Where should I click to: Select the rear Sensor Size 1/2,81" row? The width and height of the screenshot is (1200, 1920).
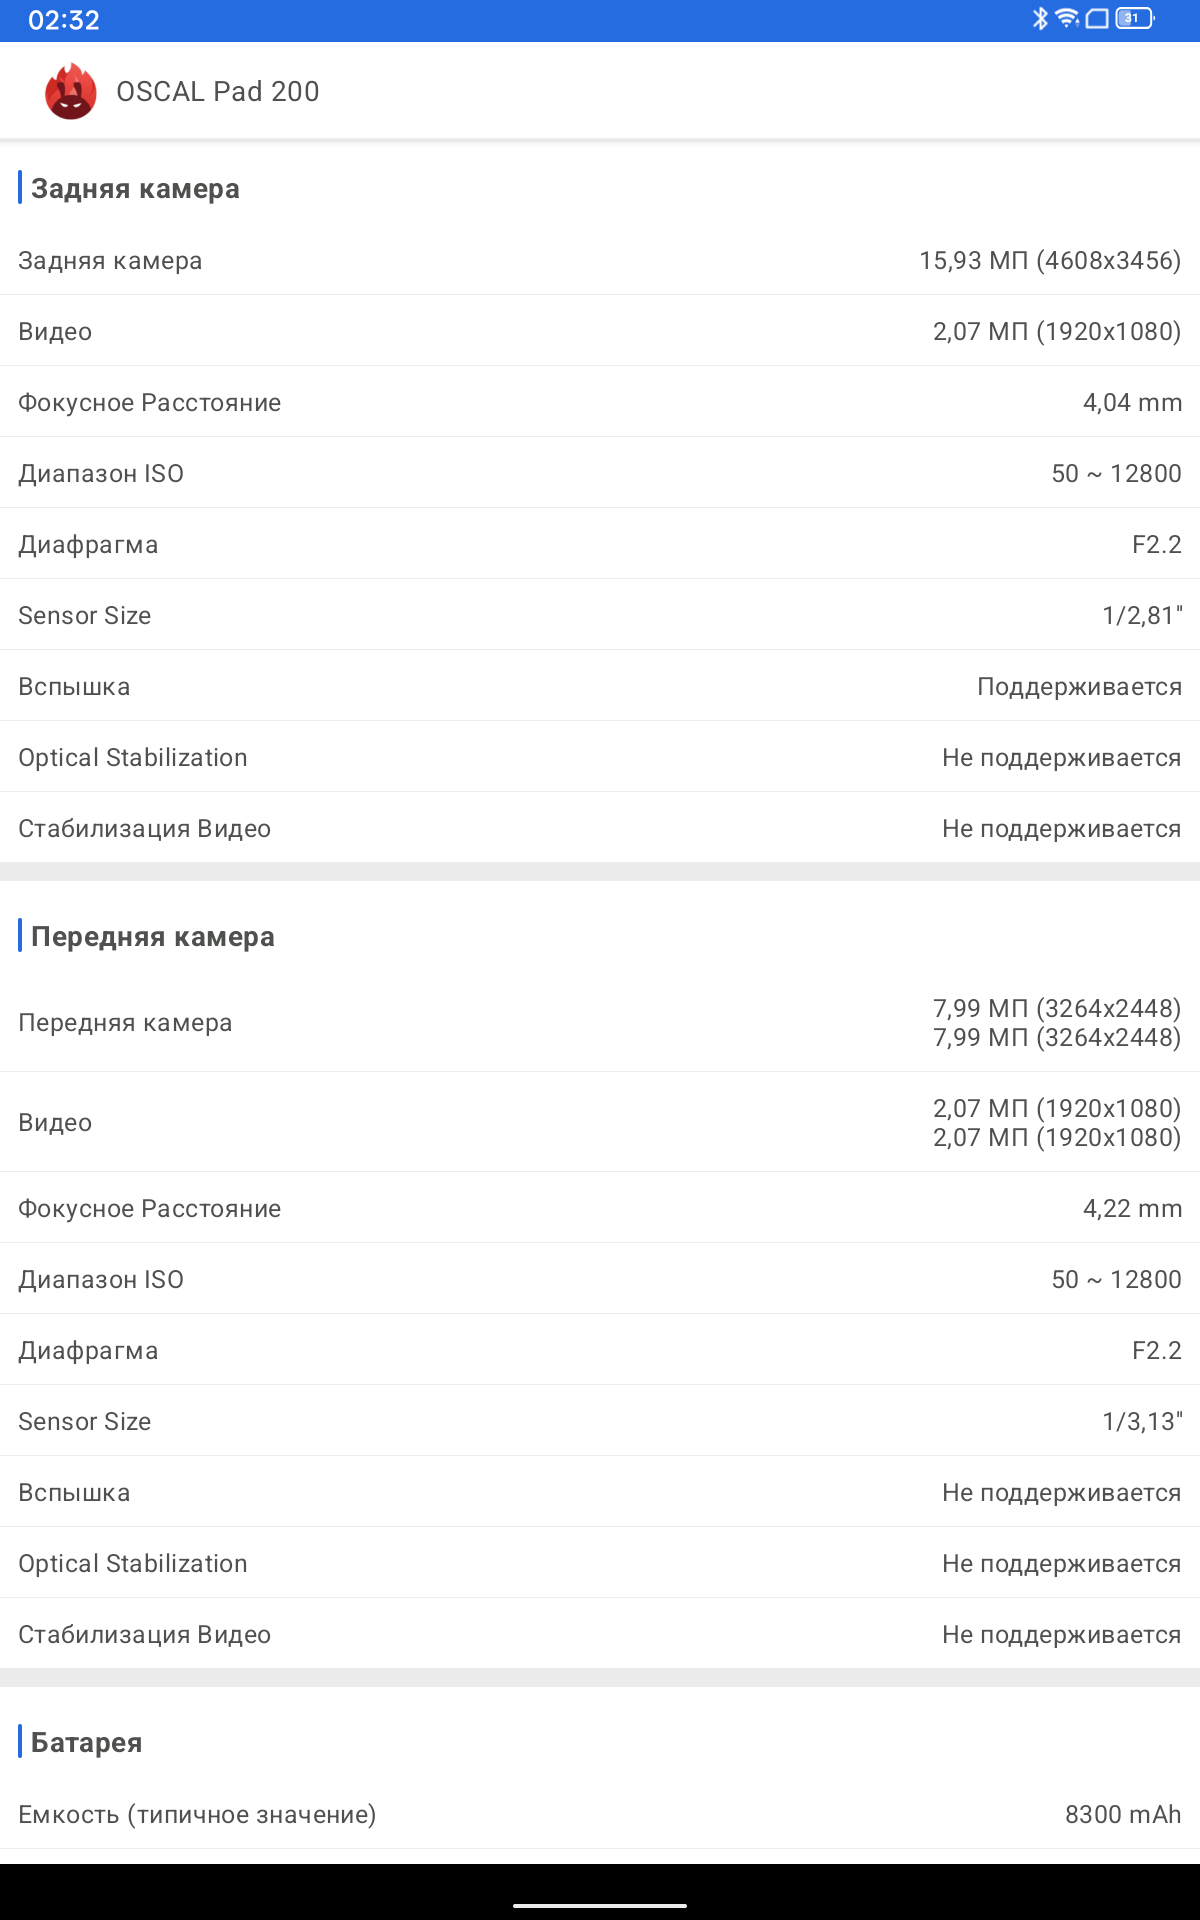600,615
